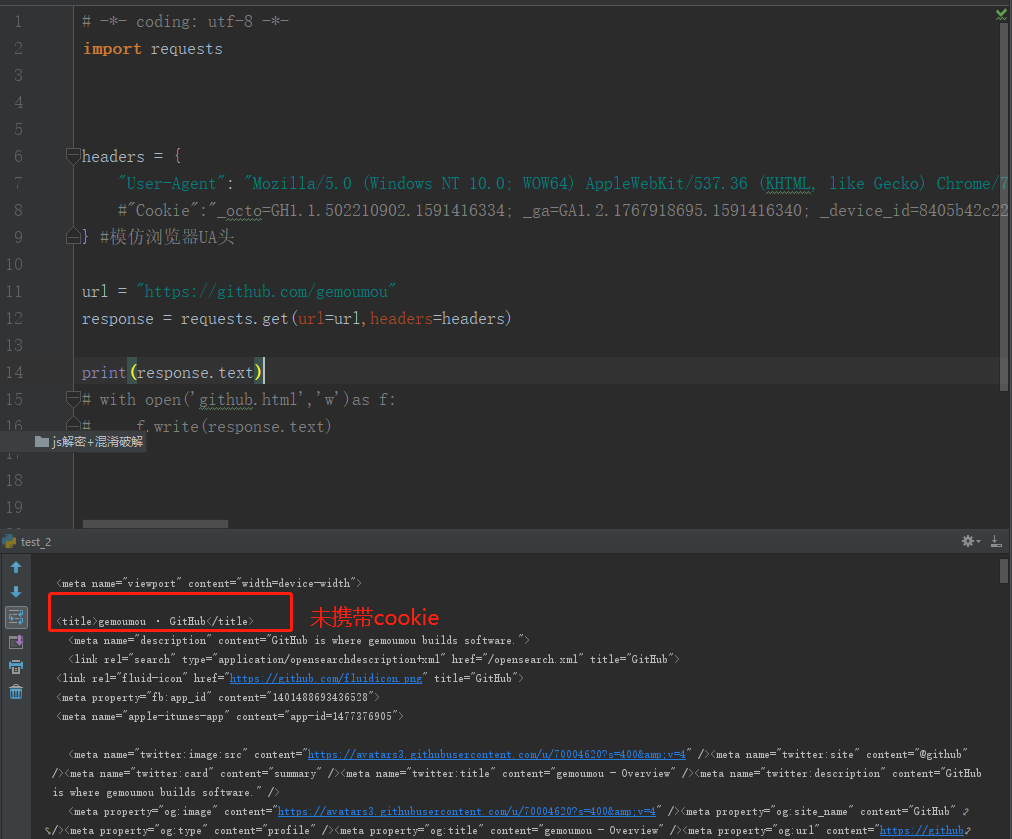Viewport: 1012px width, 839px height.
Task: Open avatars3 link in twitter:image:src meta
Action: [x=496, y=754]
